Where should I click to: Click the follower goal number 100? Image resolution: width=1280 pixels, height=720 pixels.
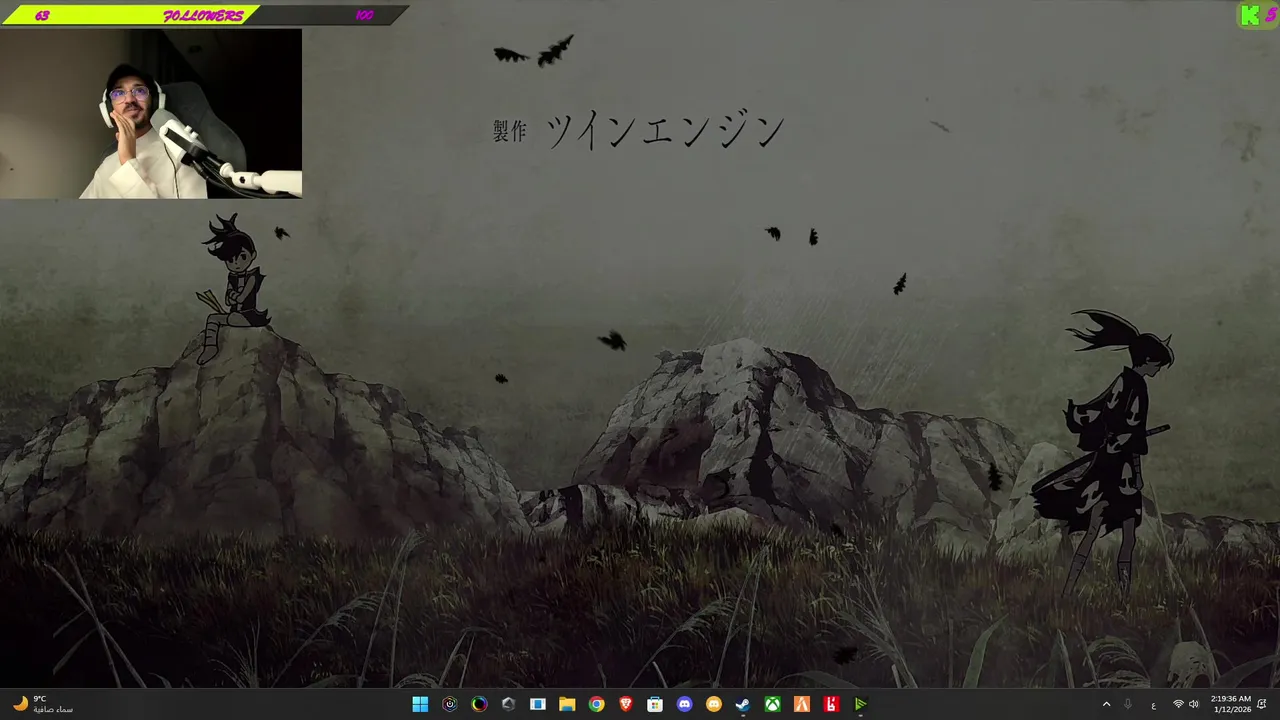tap(364, 16)
